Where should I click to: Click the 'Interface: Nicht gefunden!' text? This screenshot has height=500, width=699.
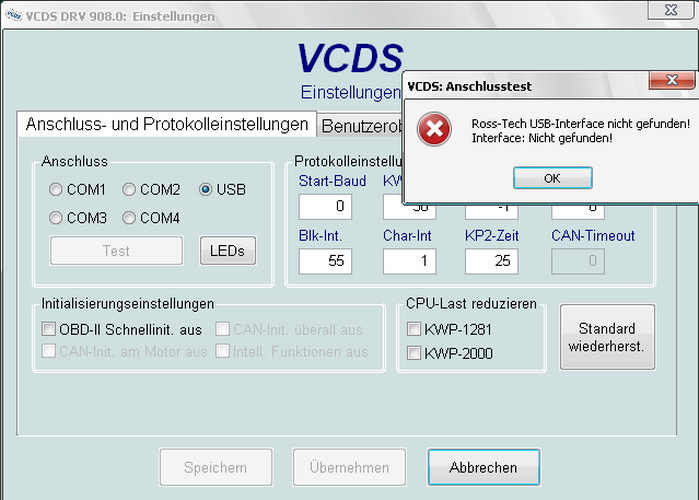pos(542,138)
